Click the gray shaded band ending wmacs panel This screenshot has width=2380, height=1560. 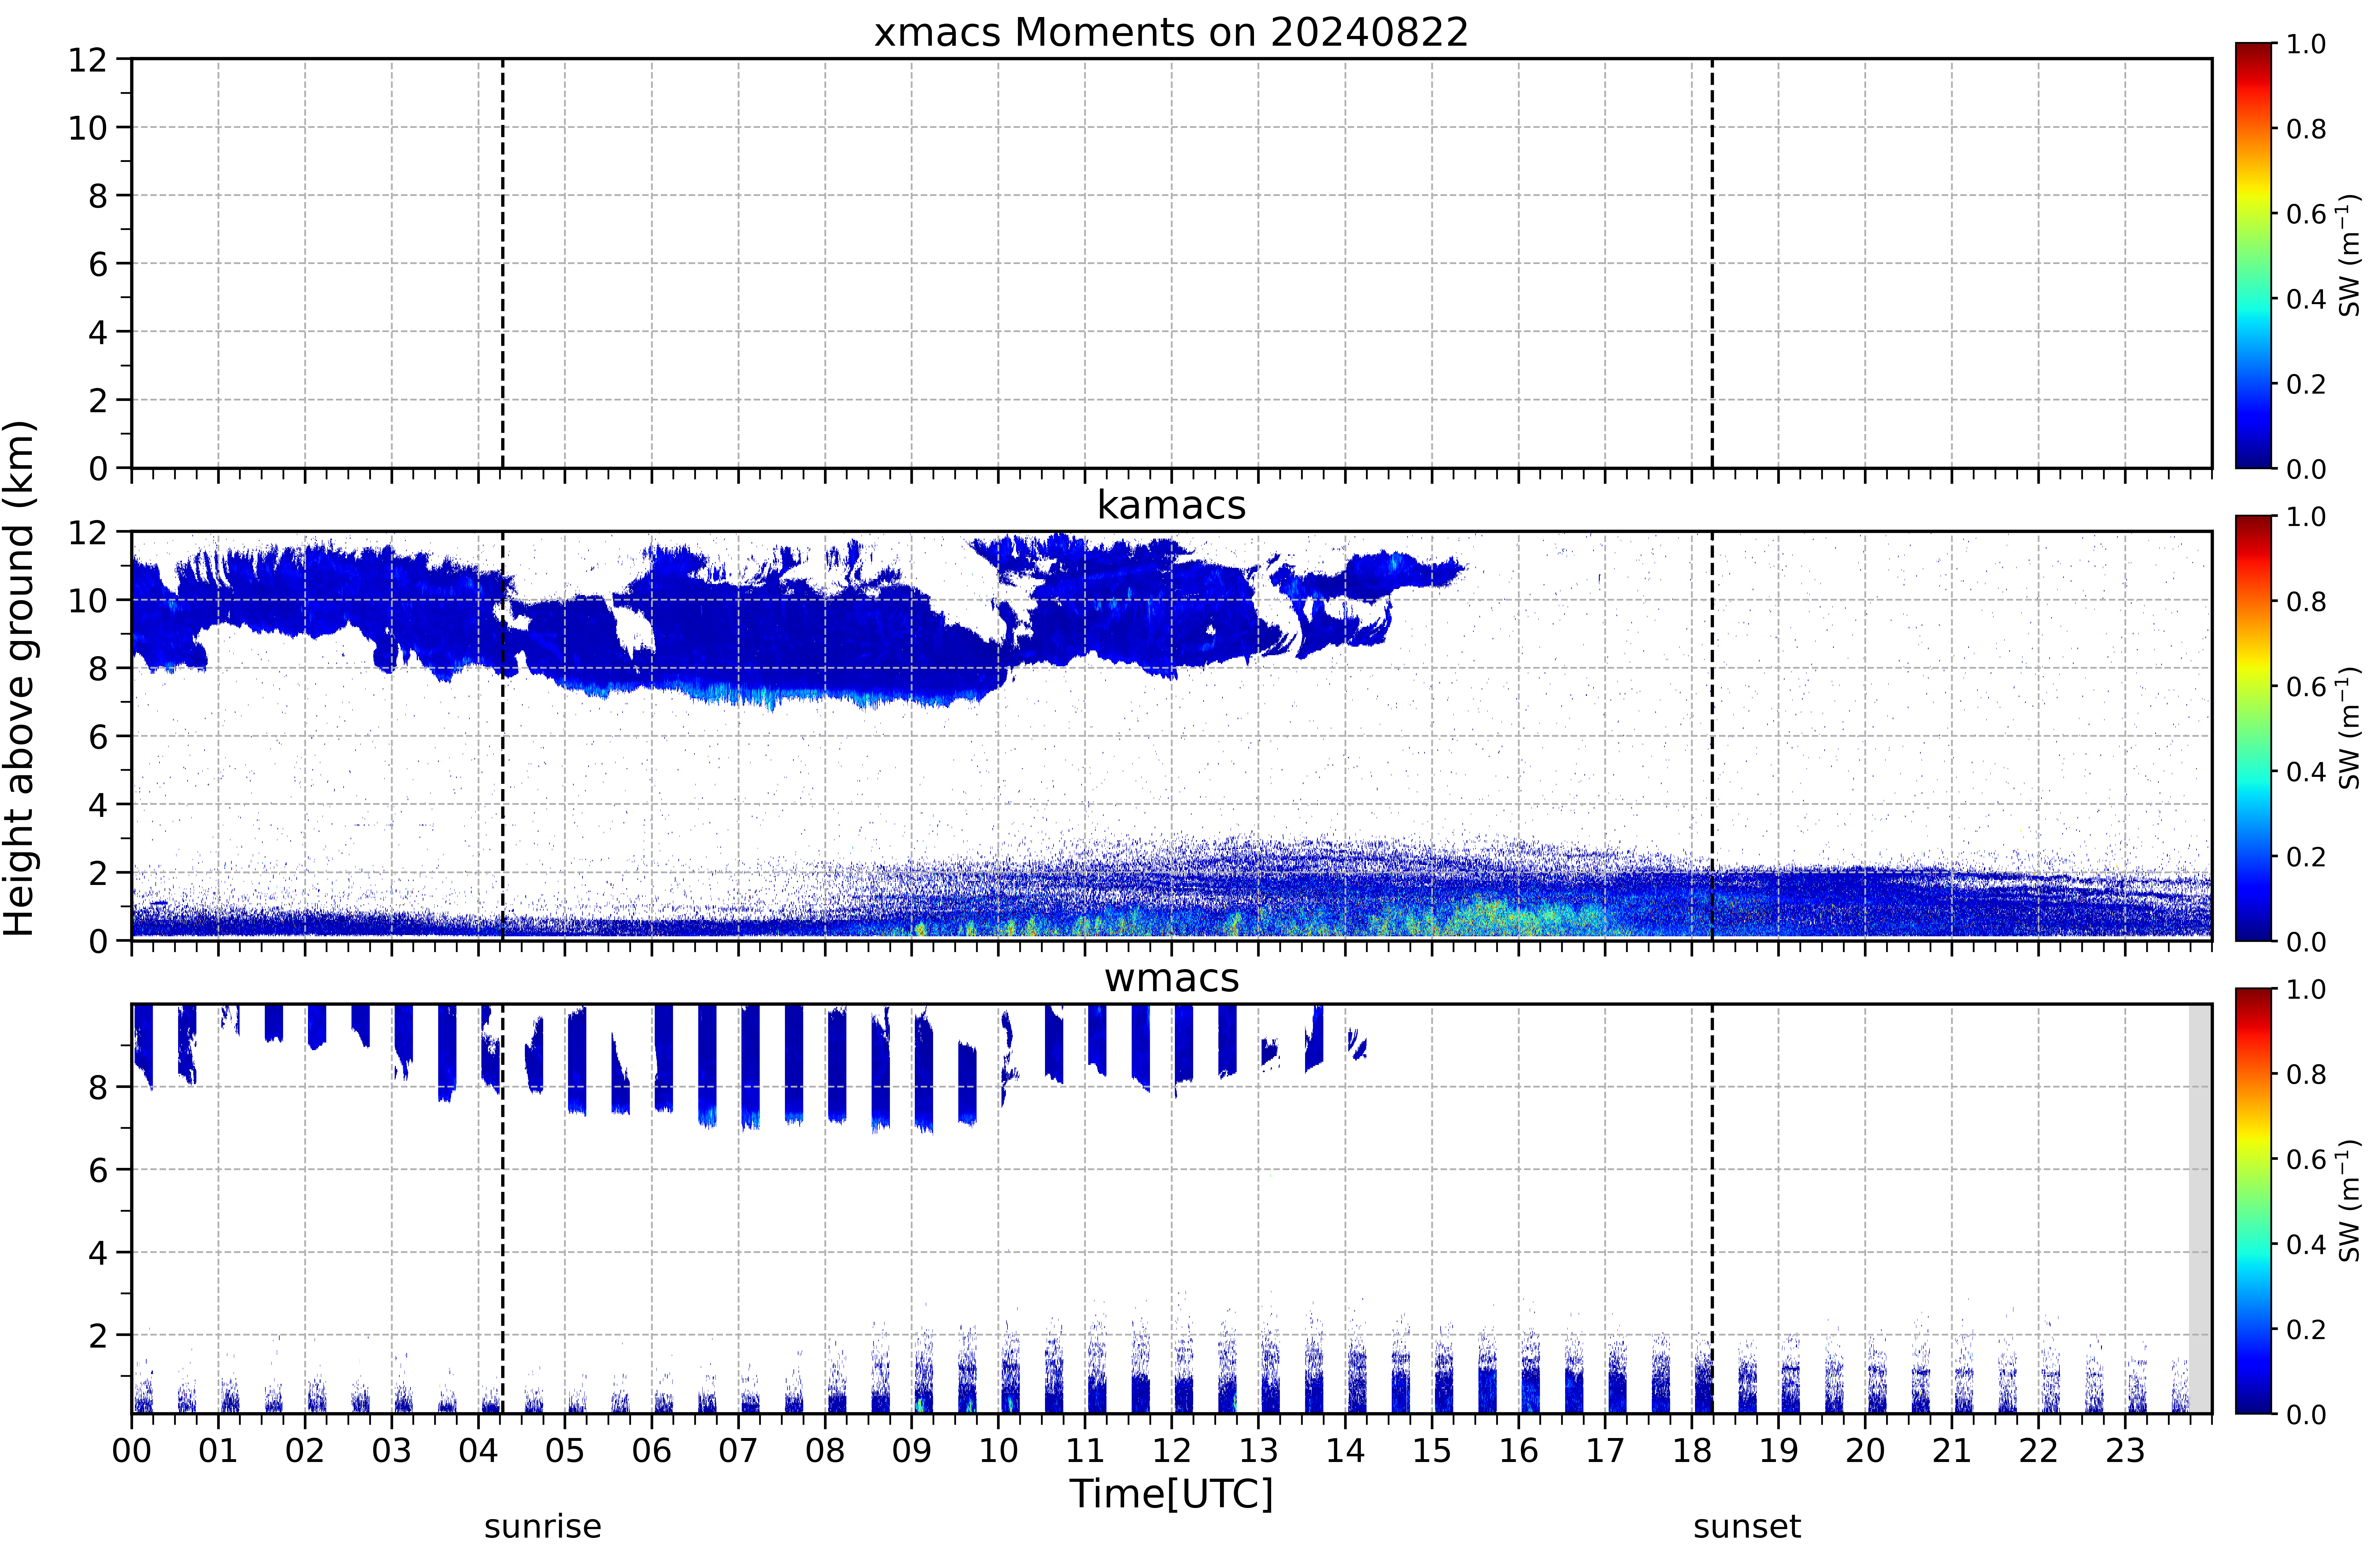click(x=2200, y=1209)
